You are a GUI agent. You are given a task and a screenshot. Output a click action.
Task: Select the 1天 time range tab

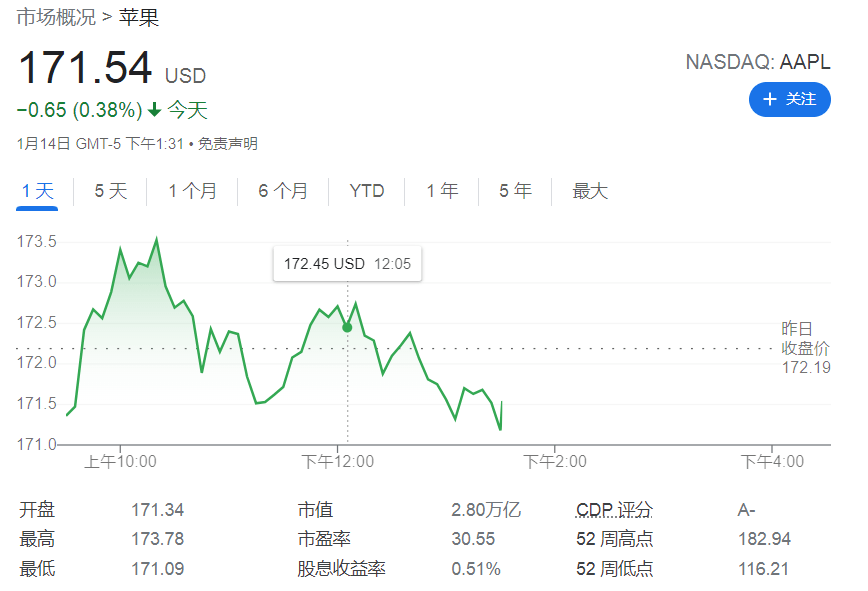(36, 191)
